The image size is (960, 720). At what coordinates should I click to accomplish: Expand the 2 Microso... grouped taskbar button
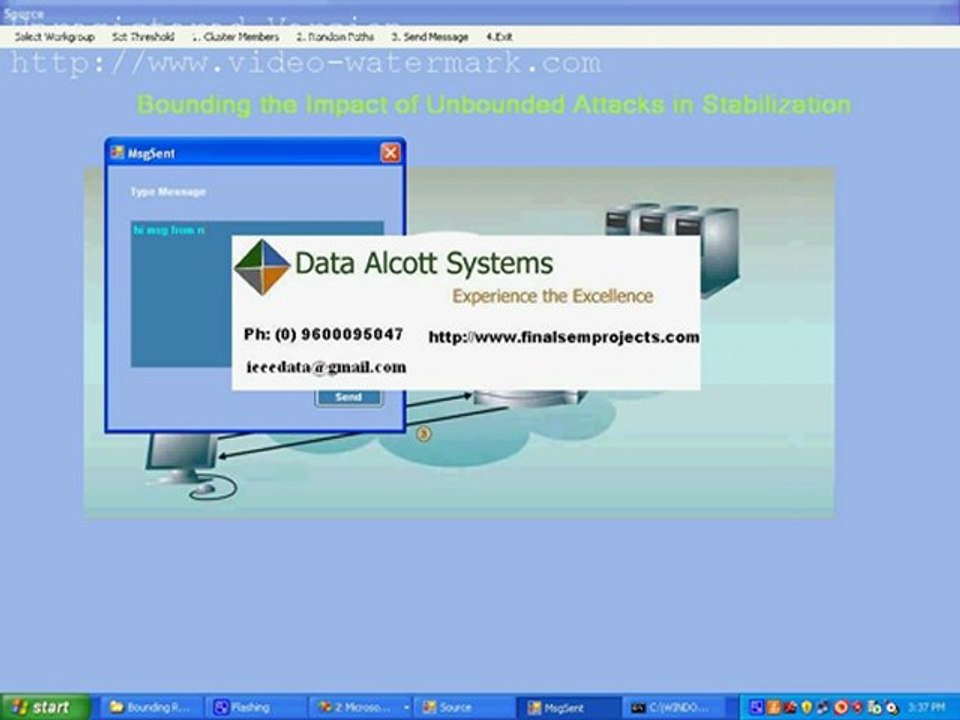360,707
